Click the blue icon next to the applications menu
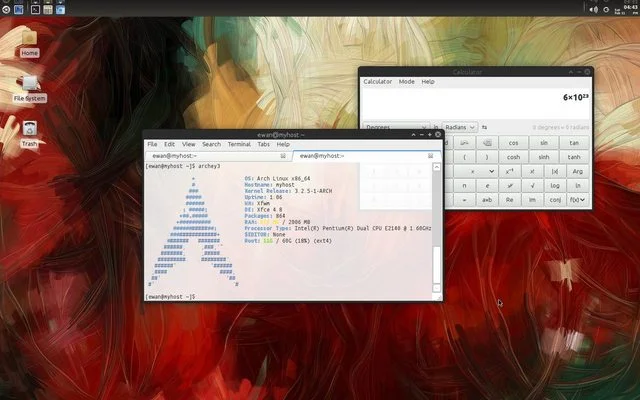640x400 pixels. click(x=18, y=9)
